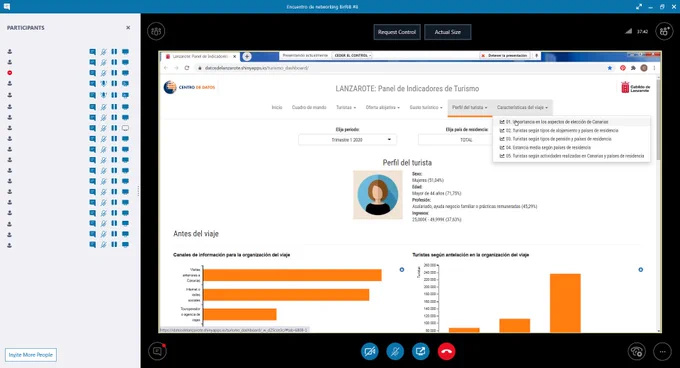This screenshot has height=368, width=680.
Task: Click the red Pinterest extension icon
Action: point(623,68)
